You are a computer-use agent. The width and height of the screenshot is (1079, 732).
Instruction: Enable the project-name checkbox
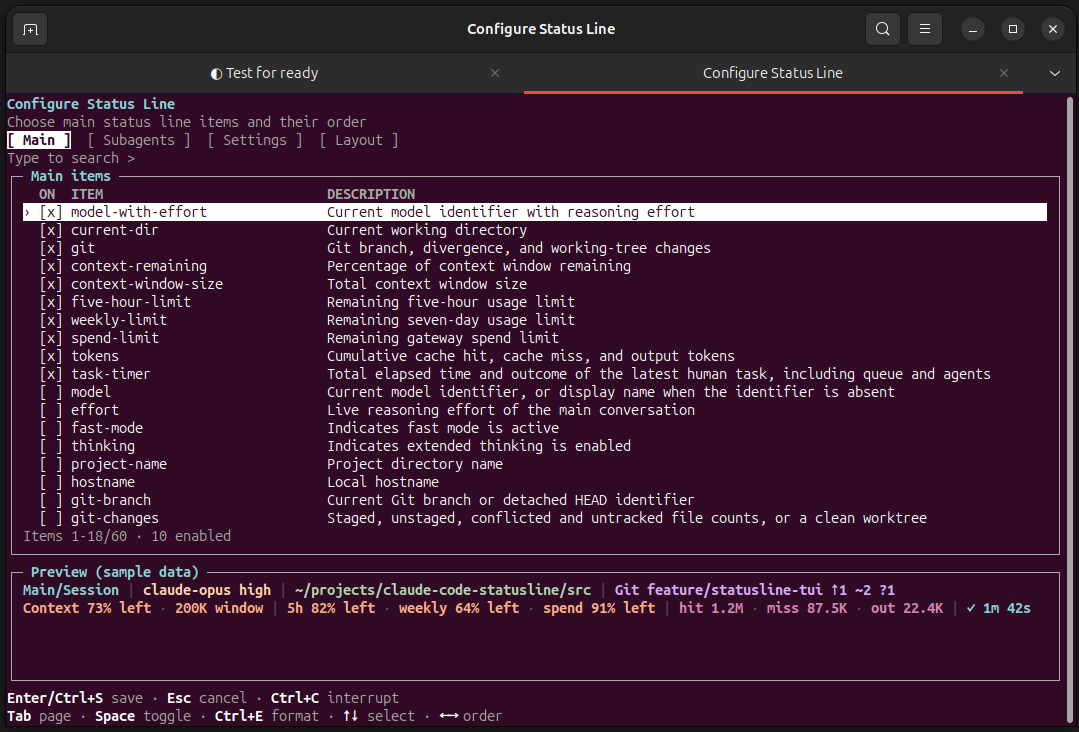point(51,464)
